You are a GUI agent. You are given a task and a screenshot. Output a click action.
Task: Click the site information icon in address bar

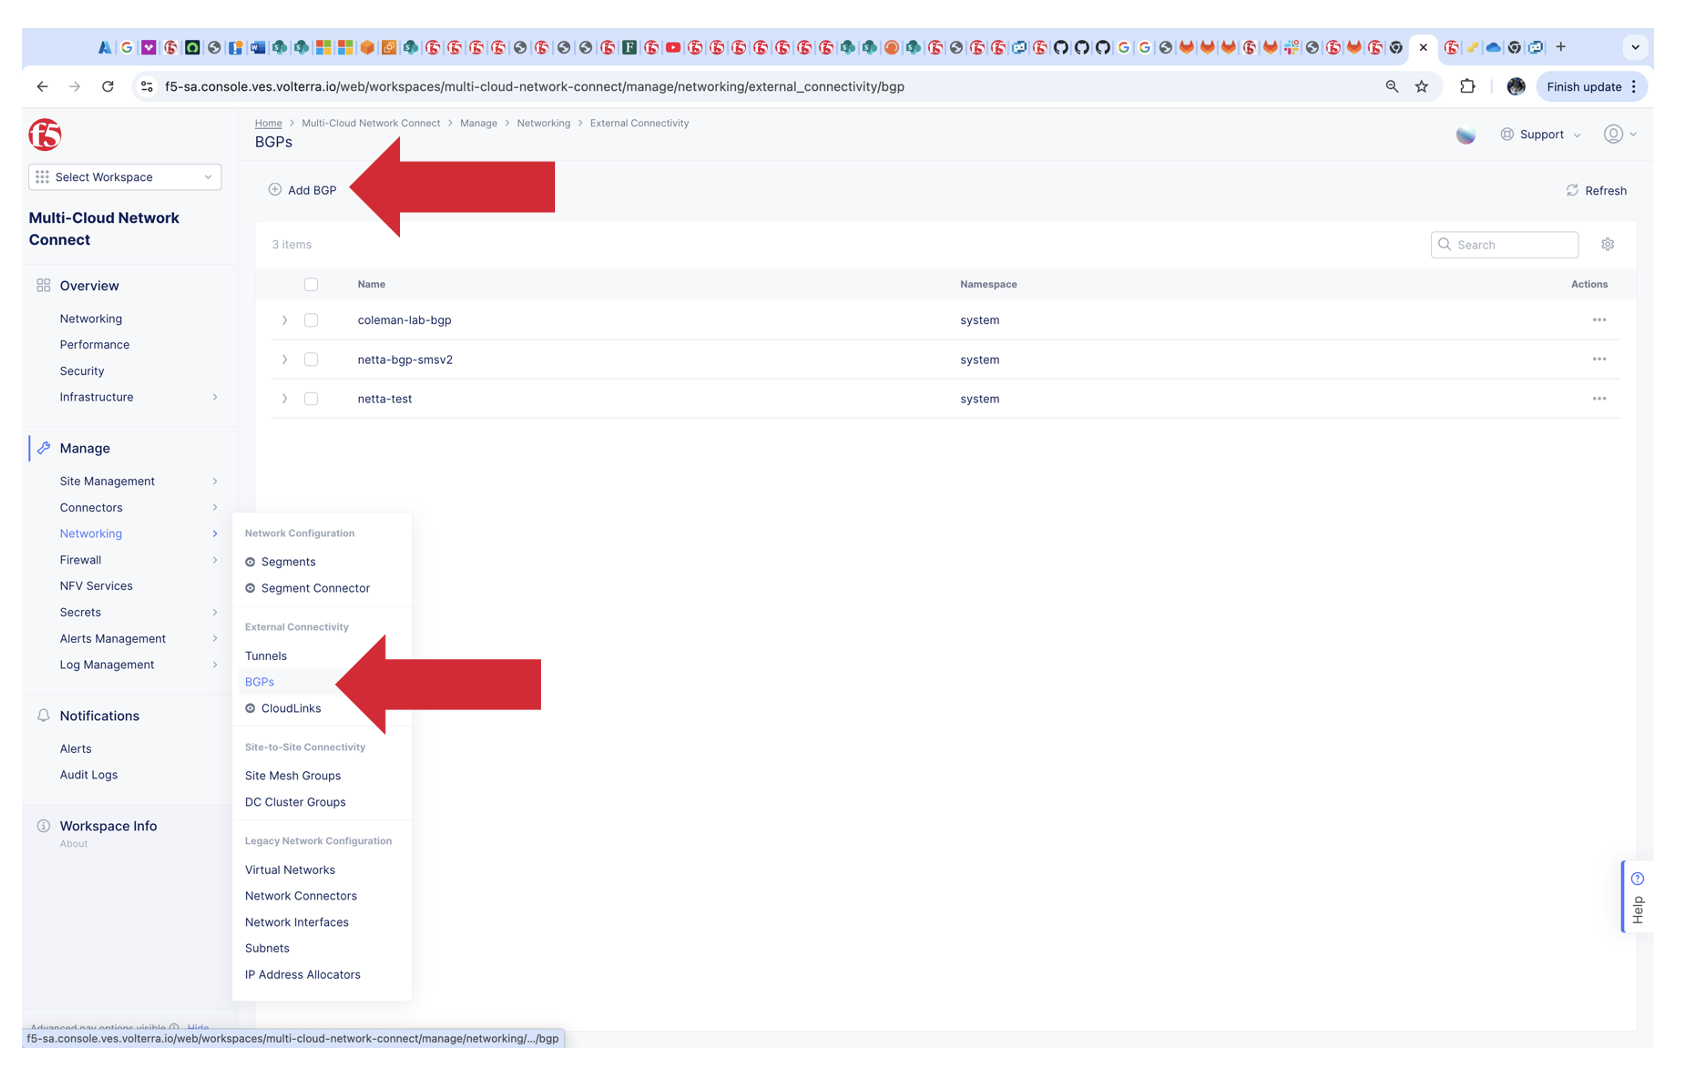(x=147, y=87)
